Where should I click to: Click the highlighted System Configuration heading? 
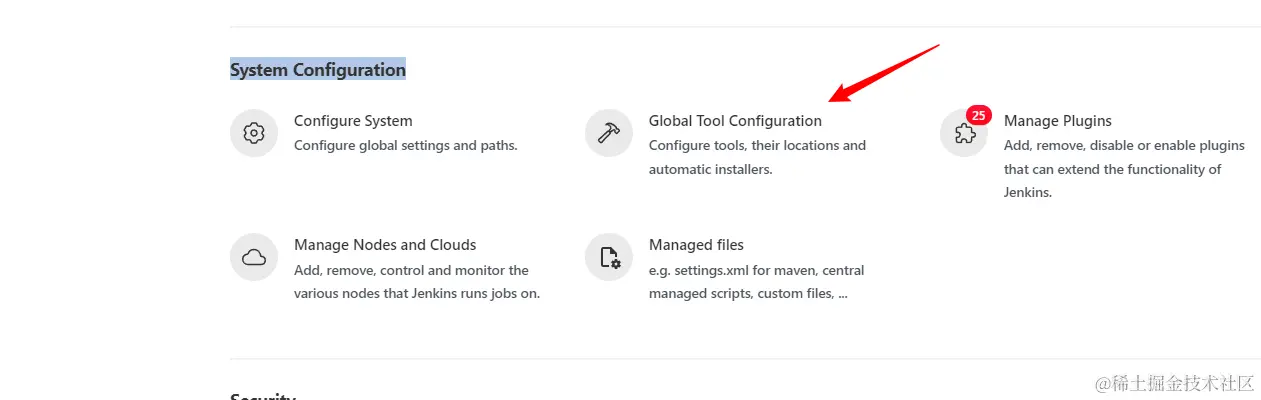(318, 70)
